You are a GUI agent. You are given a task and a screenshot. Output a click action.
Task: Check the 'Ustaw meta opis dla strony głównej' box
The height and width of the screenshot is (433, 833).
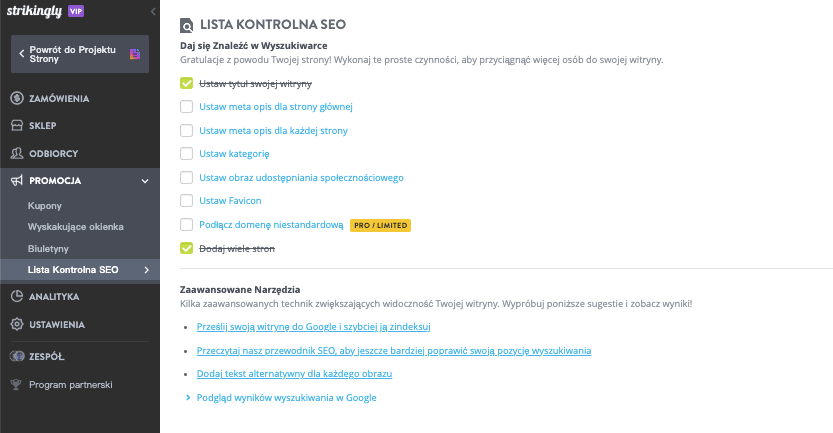tap(186, 107)
